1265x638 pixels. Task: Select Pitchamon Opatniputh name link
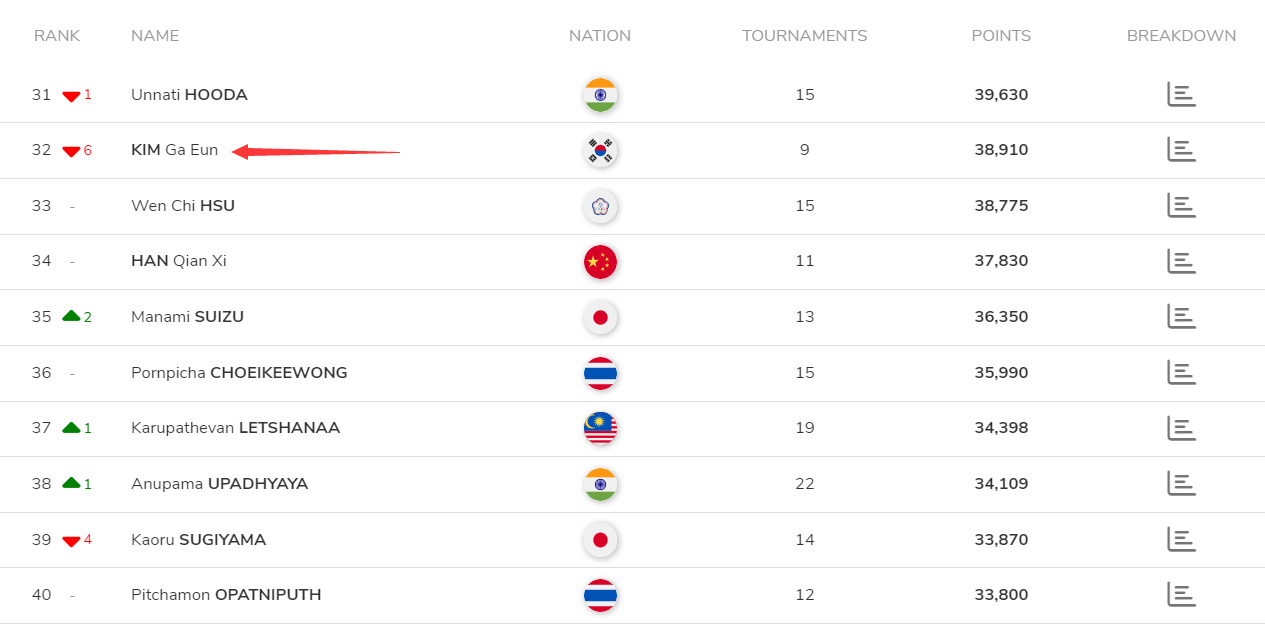point(226,595)
